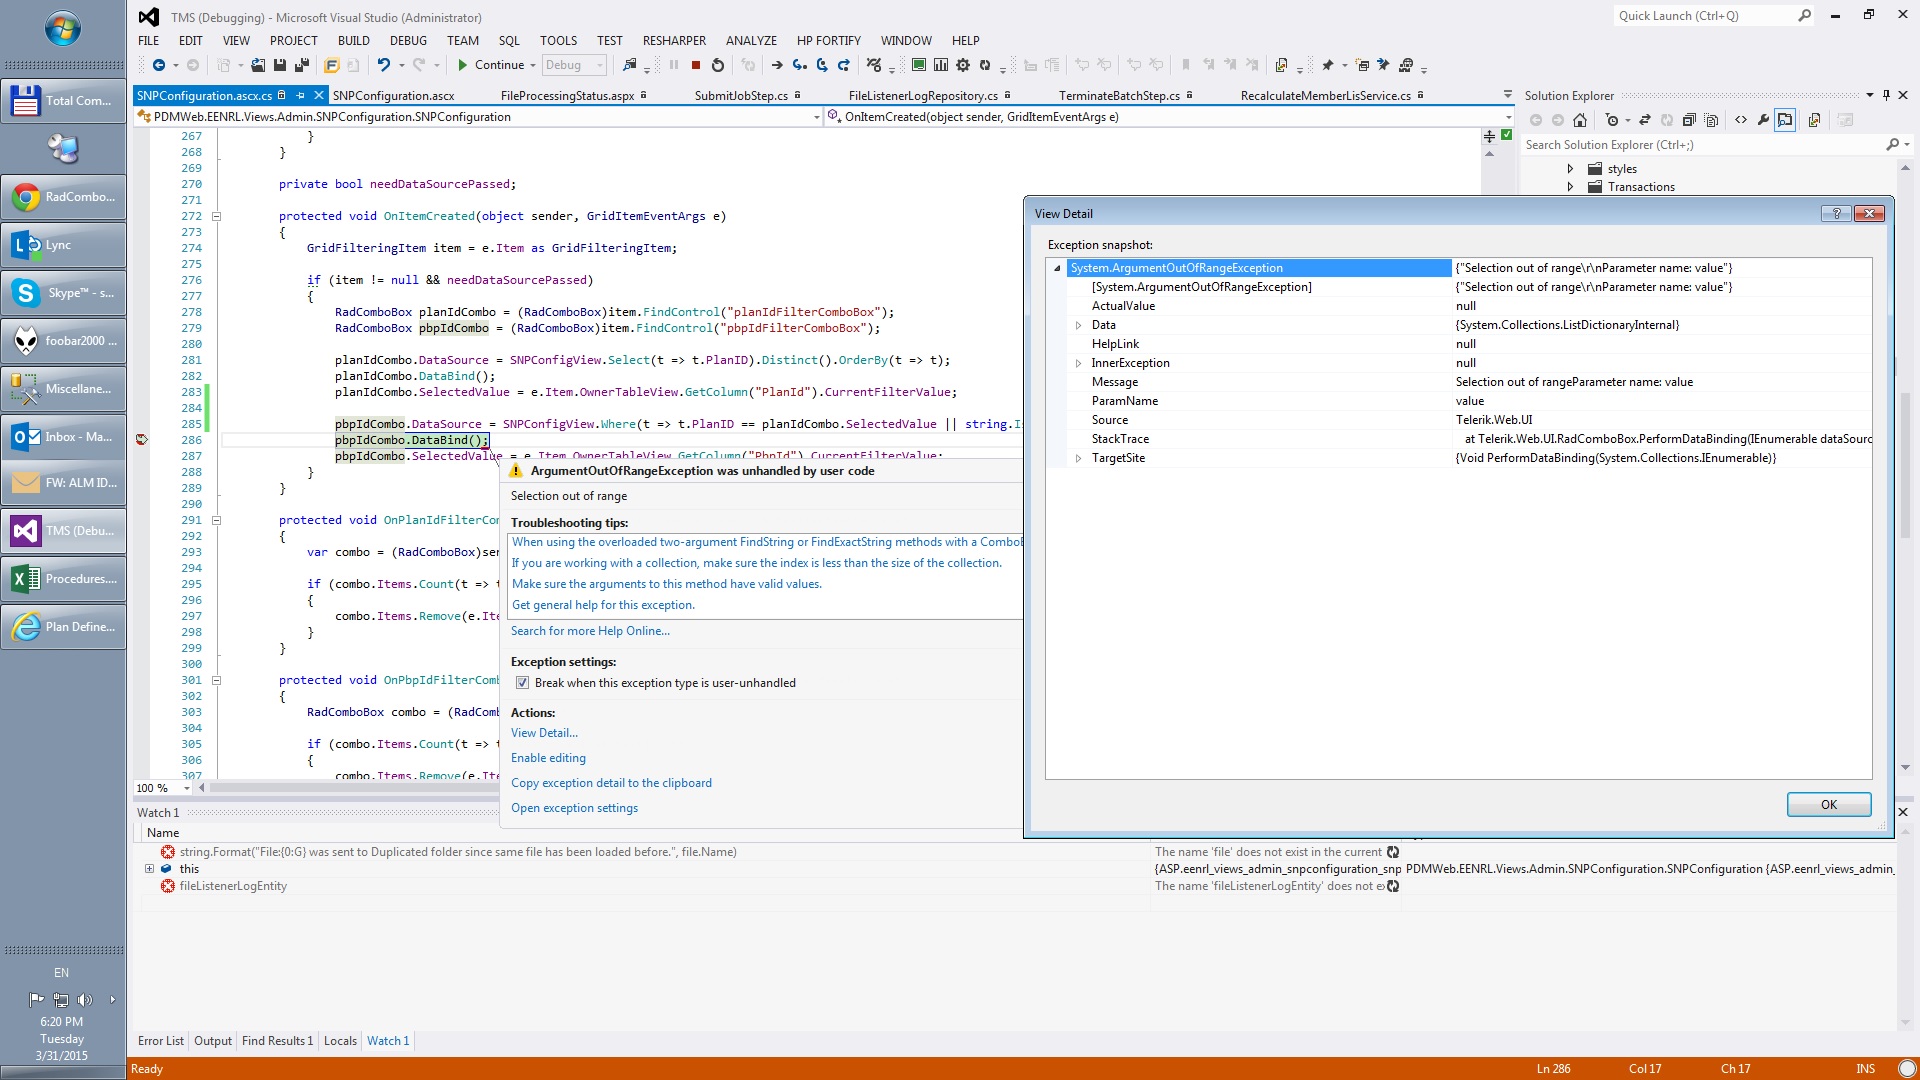Click the Restart debugging icon
This screenshot has height=1080, width=1920.
(718, 65)
